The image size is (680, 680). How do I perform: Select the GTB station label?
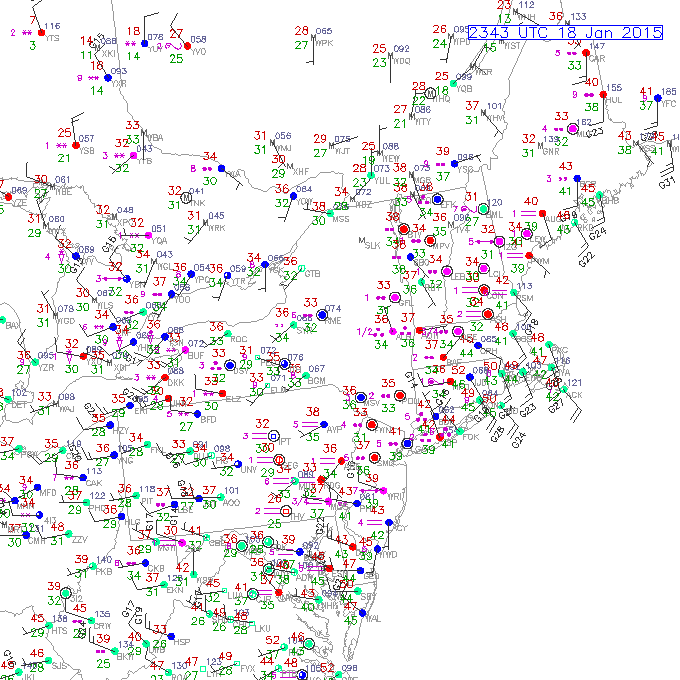[312, 274]
